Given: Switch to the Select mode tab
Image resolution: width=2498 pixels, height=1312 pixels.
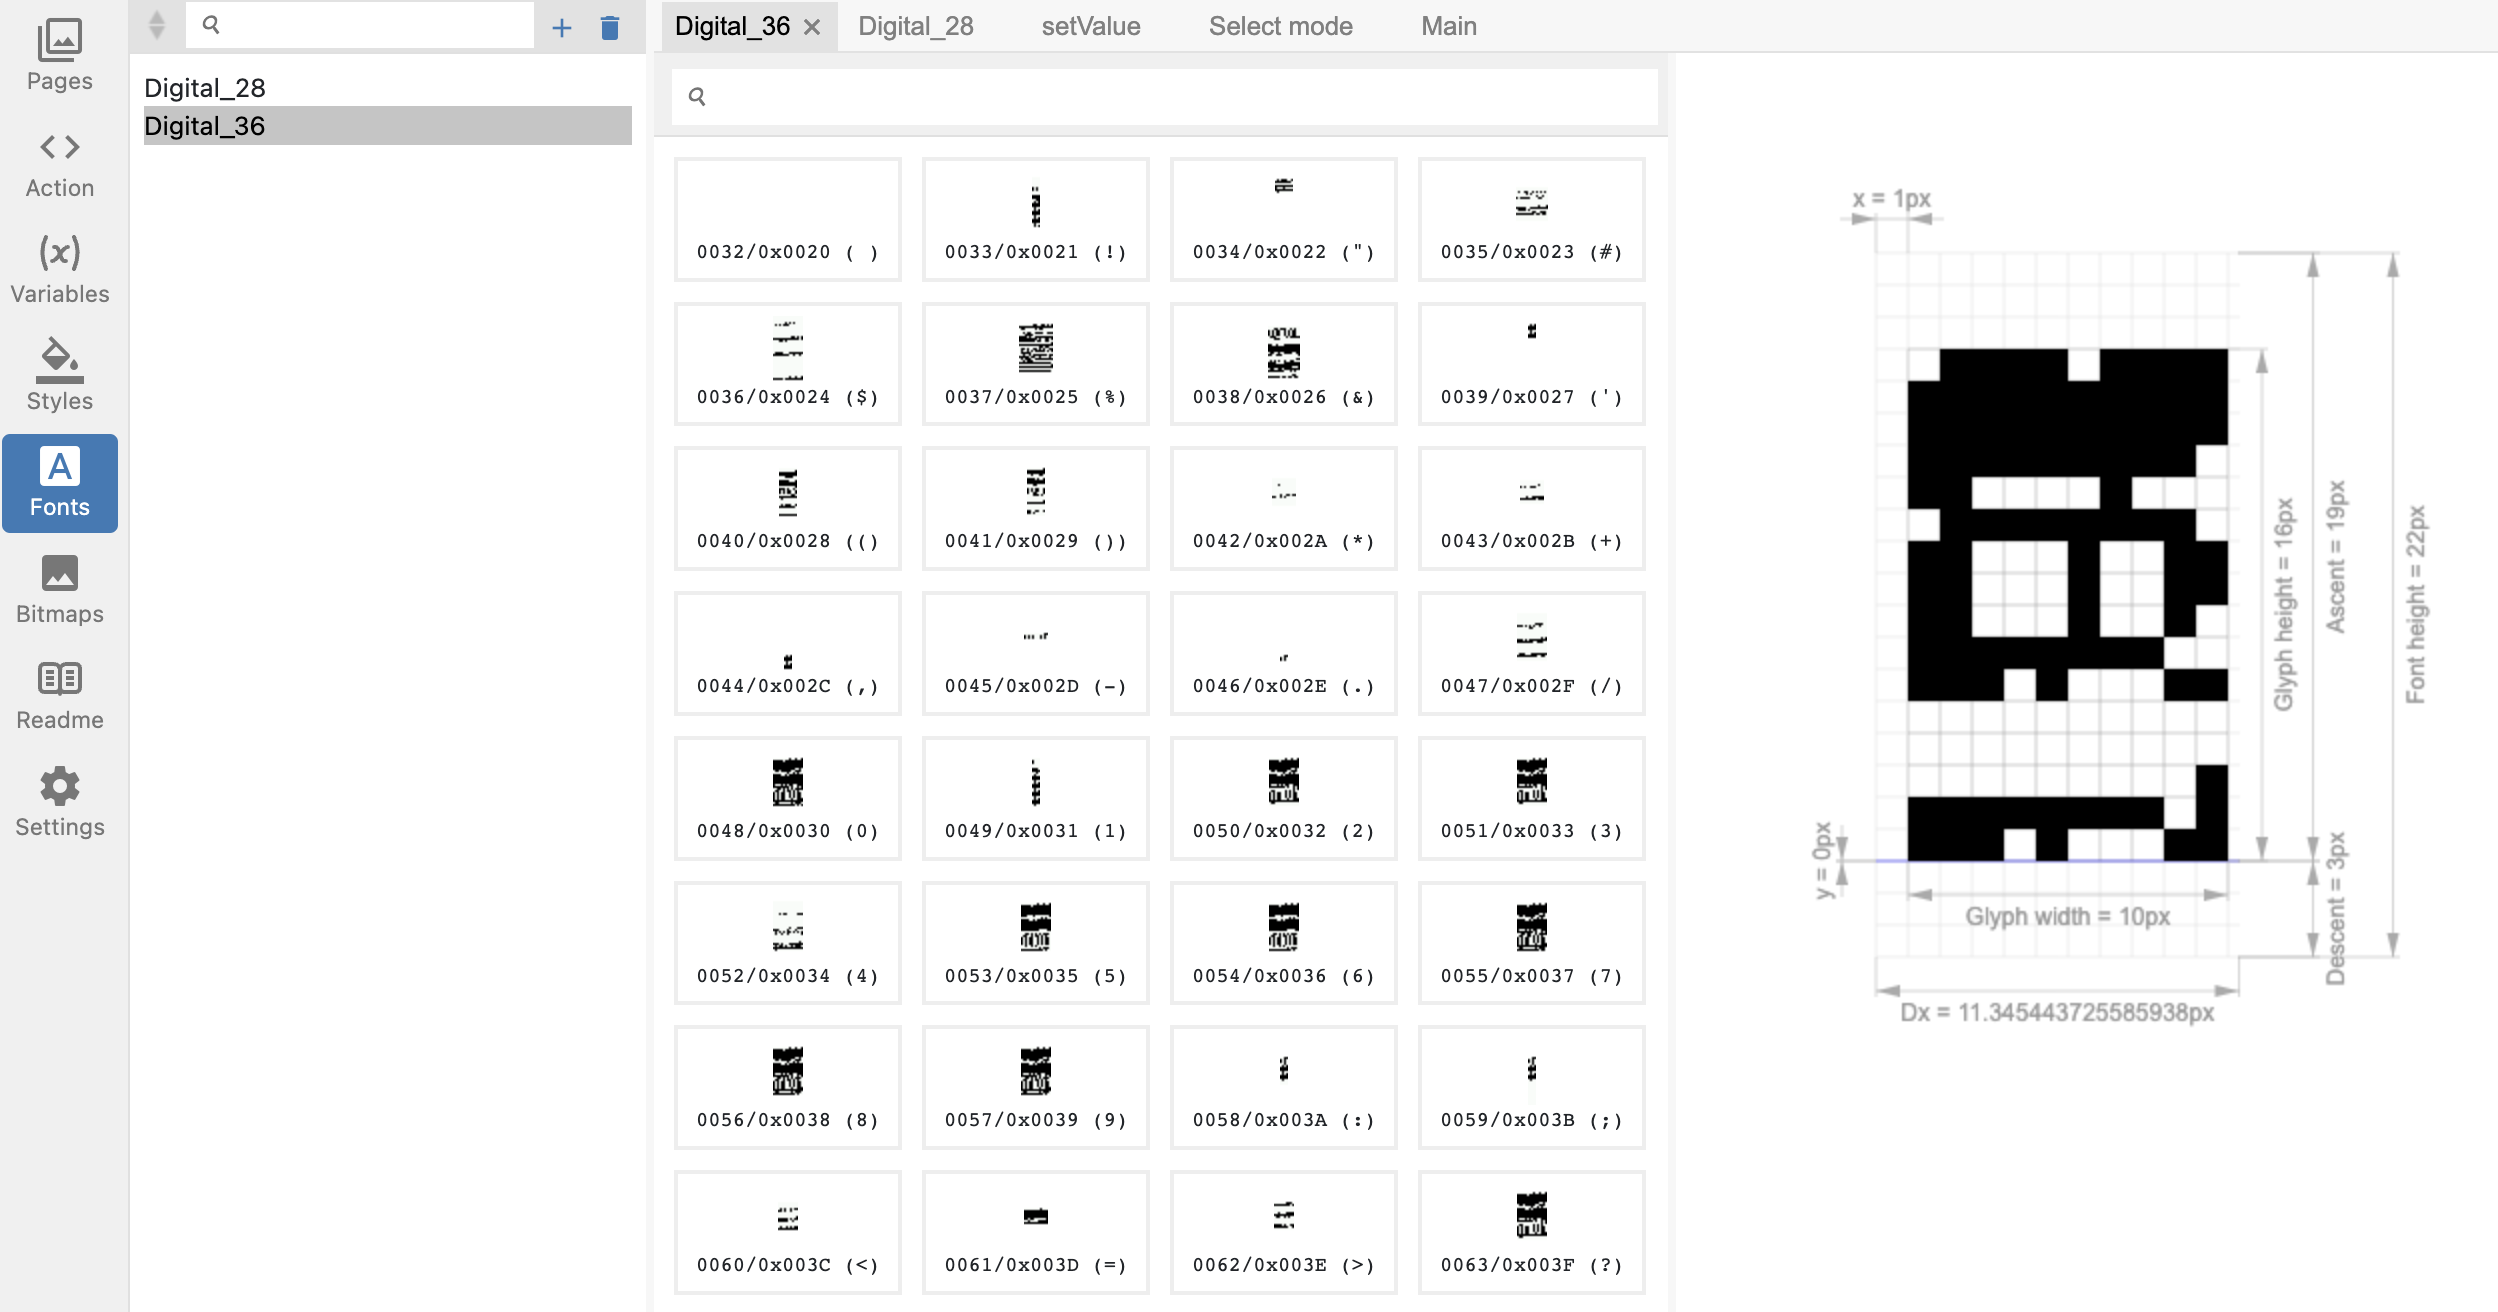Looking at the screenshot, I should point(1280,26).
